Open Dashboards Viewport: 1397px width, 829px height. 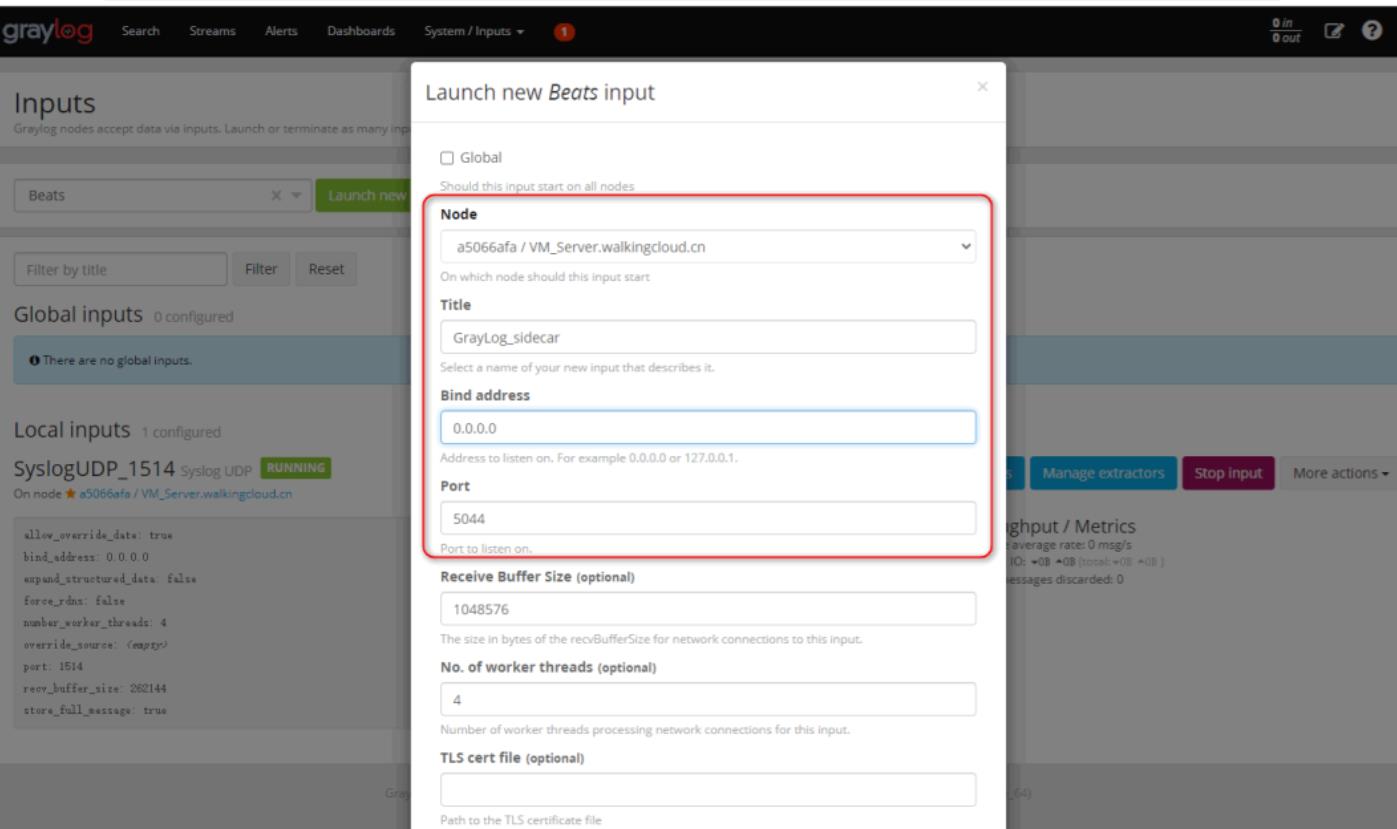coord(360,32)
